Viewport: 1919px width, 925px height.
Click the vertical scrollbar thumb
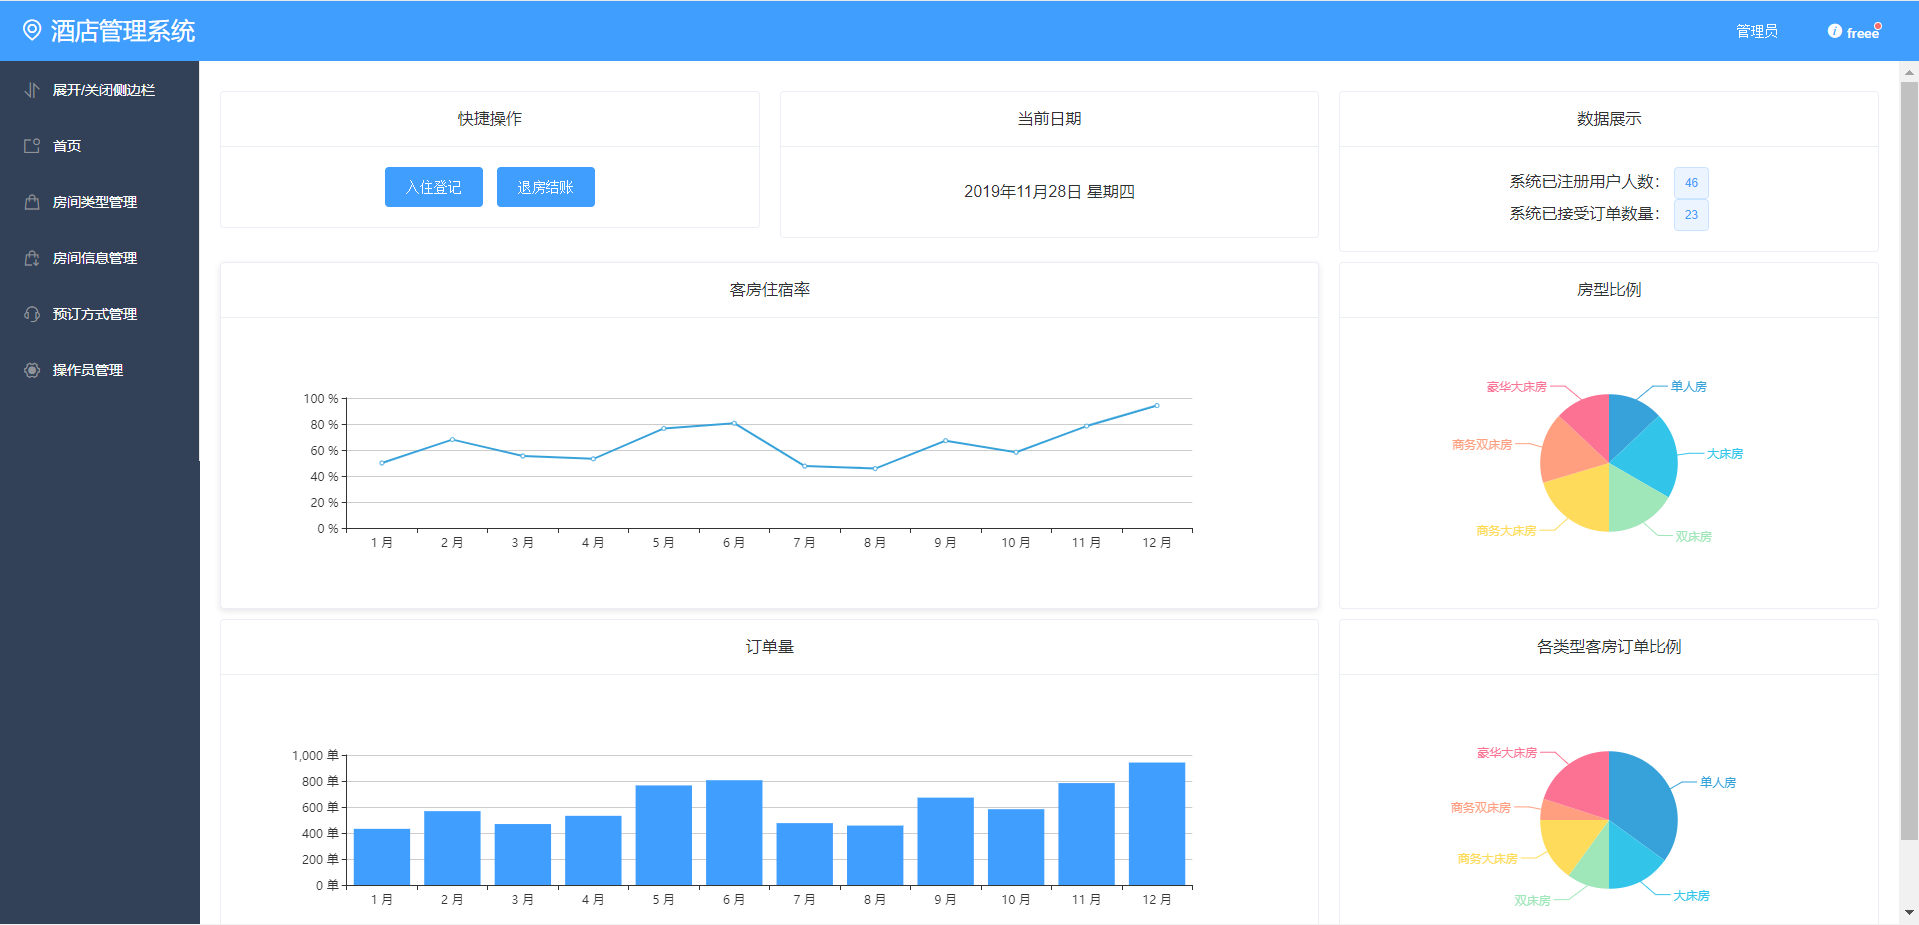[1909, 460]
